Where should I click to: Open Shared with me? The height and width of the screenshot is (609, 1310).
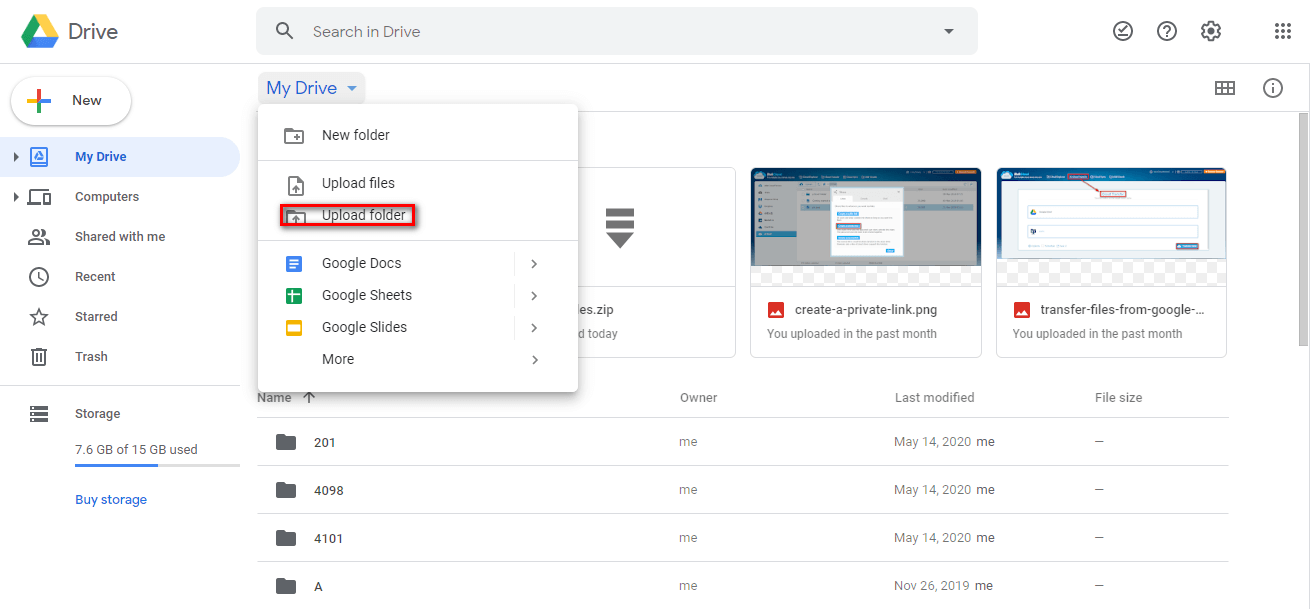120,237
